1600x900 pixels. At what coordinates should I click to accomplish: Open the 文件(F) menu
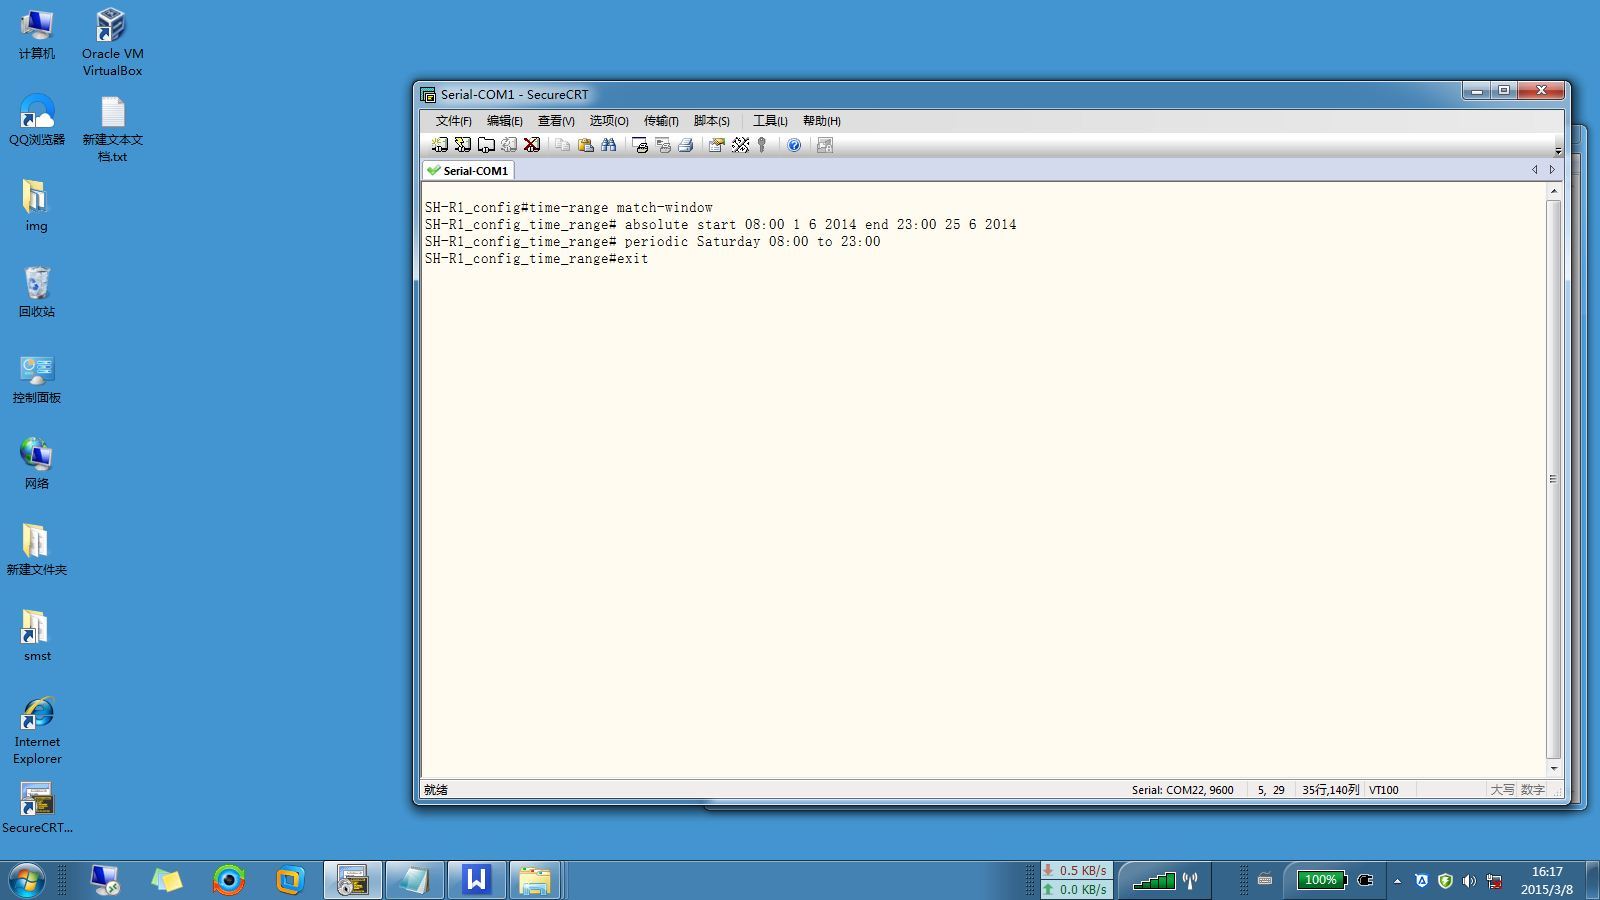click(x=453, y=121)
